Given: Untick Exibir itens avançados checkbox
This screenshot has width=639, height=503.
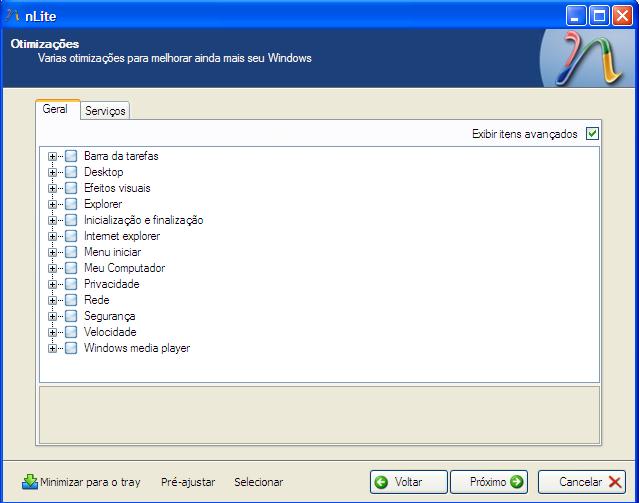Looking at the screenshot, I should [x=592, y=134].
